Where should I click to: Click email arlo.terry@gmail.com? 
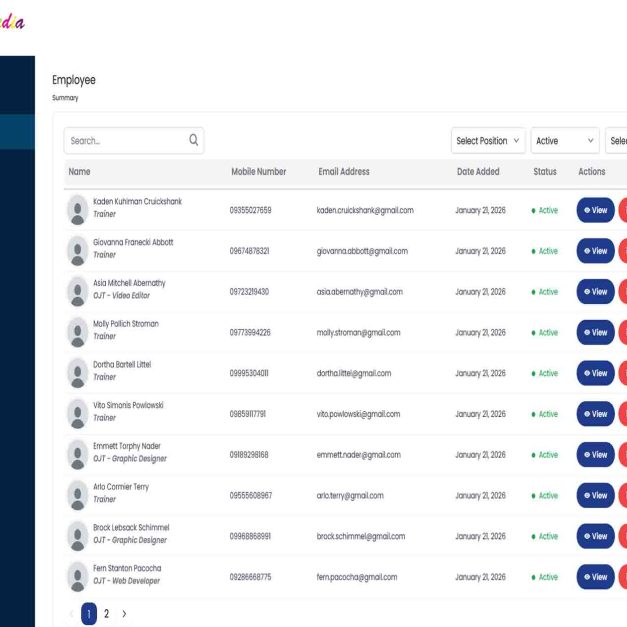tap(350, 496)
